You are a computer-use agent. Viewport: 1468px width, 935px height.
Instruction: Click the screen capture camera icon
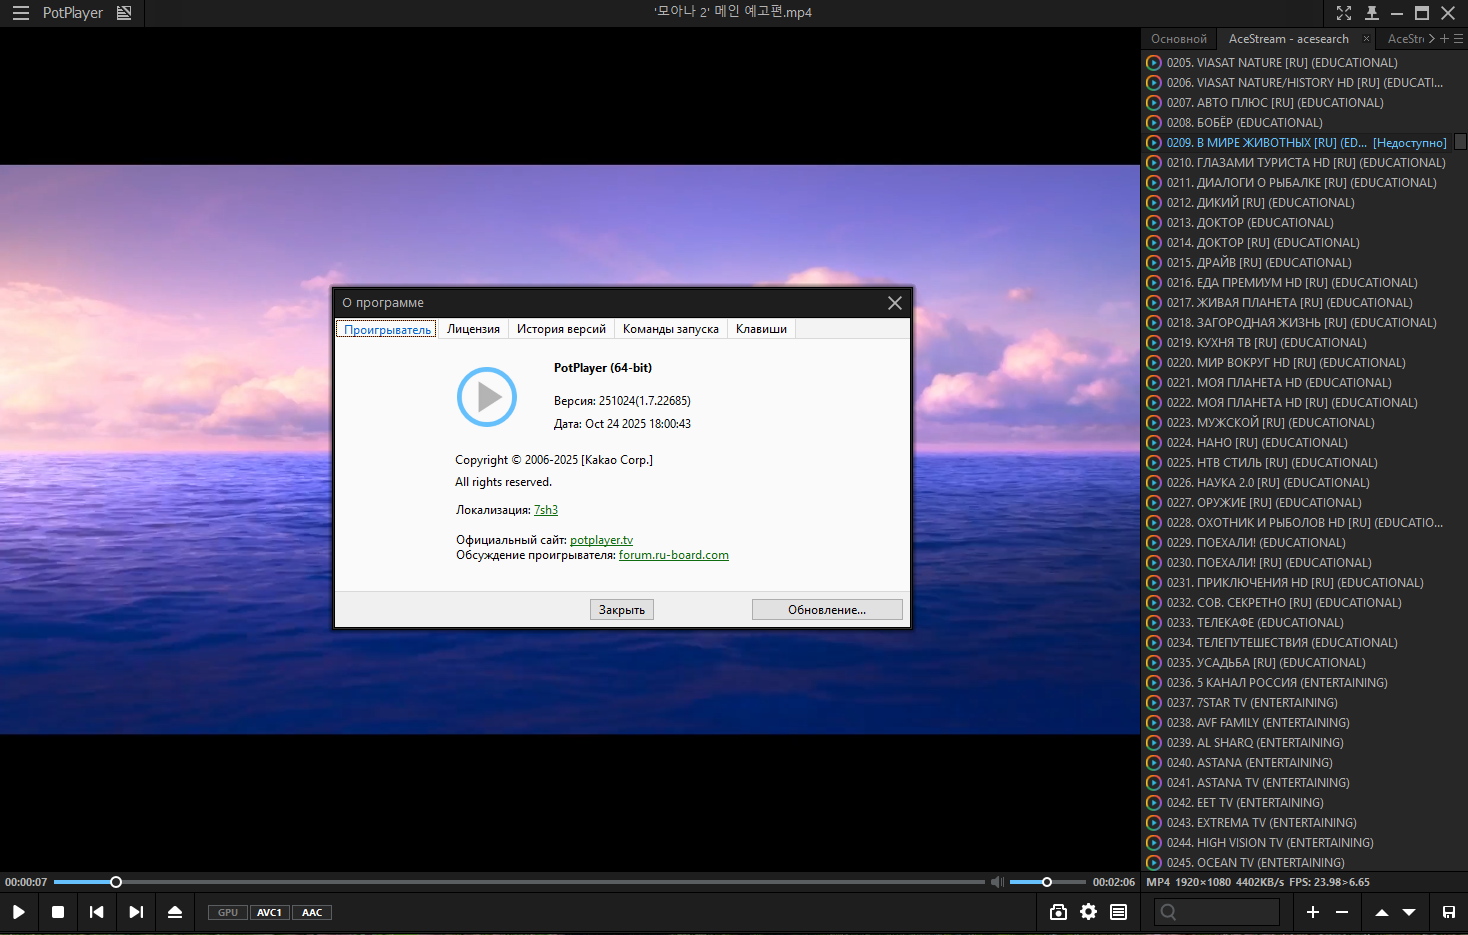(x=1058, y=912)
